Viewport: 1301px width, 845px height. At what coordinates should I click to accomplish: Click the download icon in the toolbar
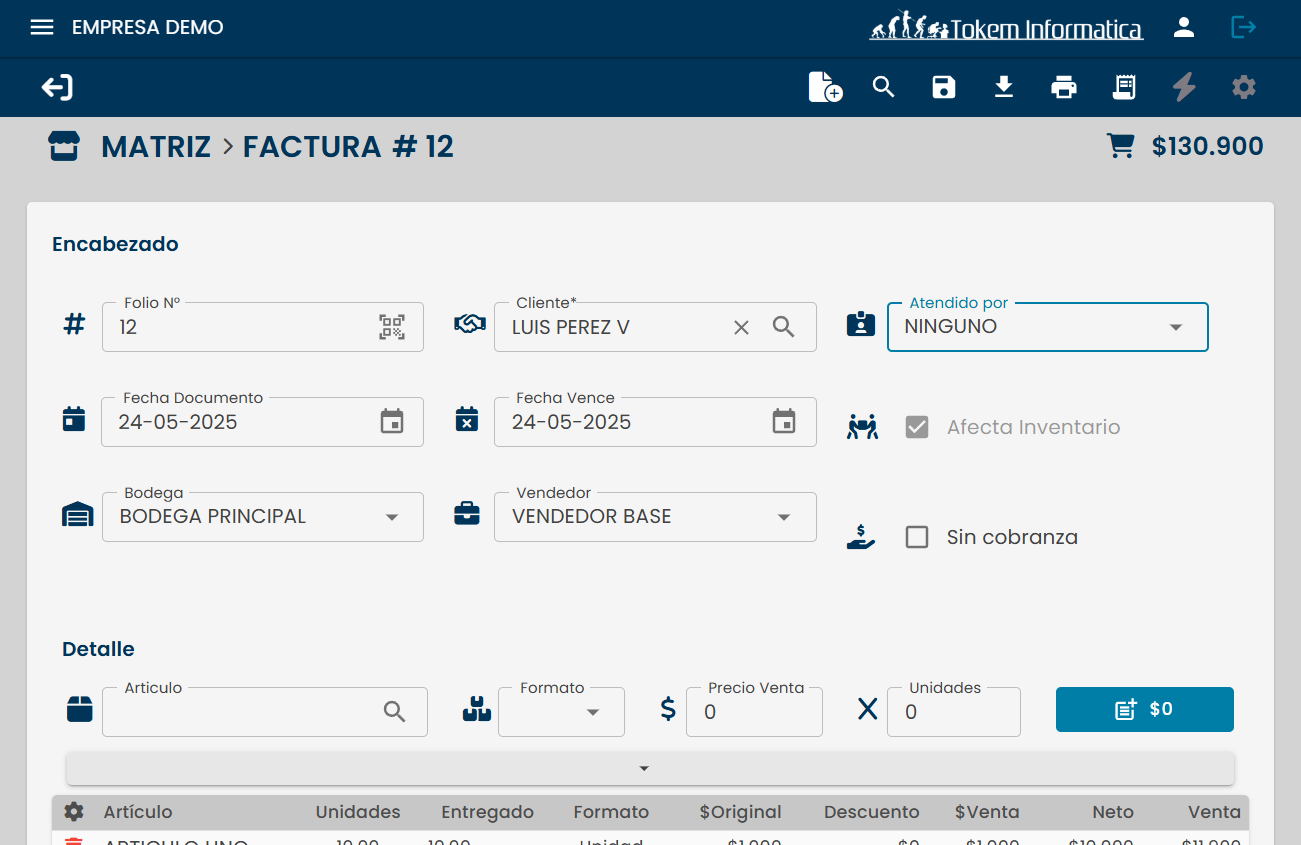tap(1004, 87)
